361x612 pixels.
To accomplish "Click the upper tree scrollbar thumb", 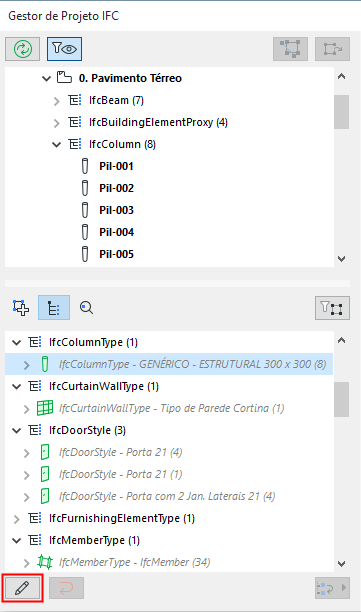I will tap(341, 112).
